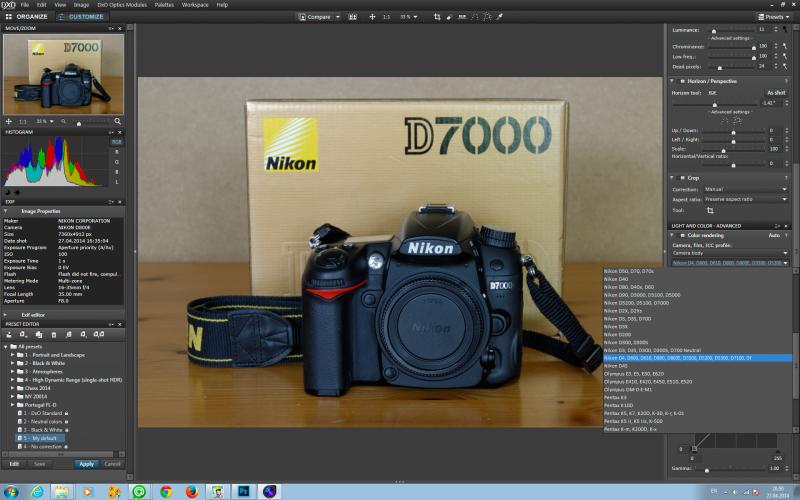
Task: Open the Palettes menu
Action: [164, 5]
